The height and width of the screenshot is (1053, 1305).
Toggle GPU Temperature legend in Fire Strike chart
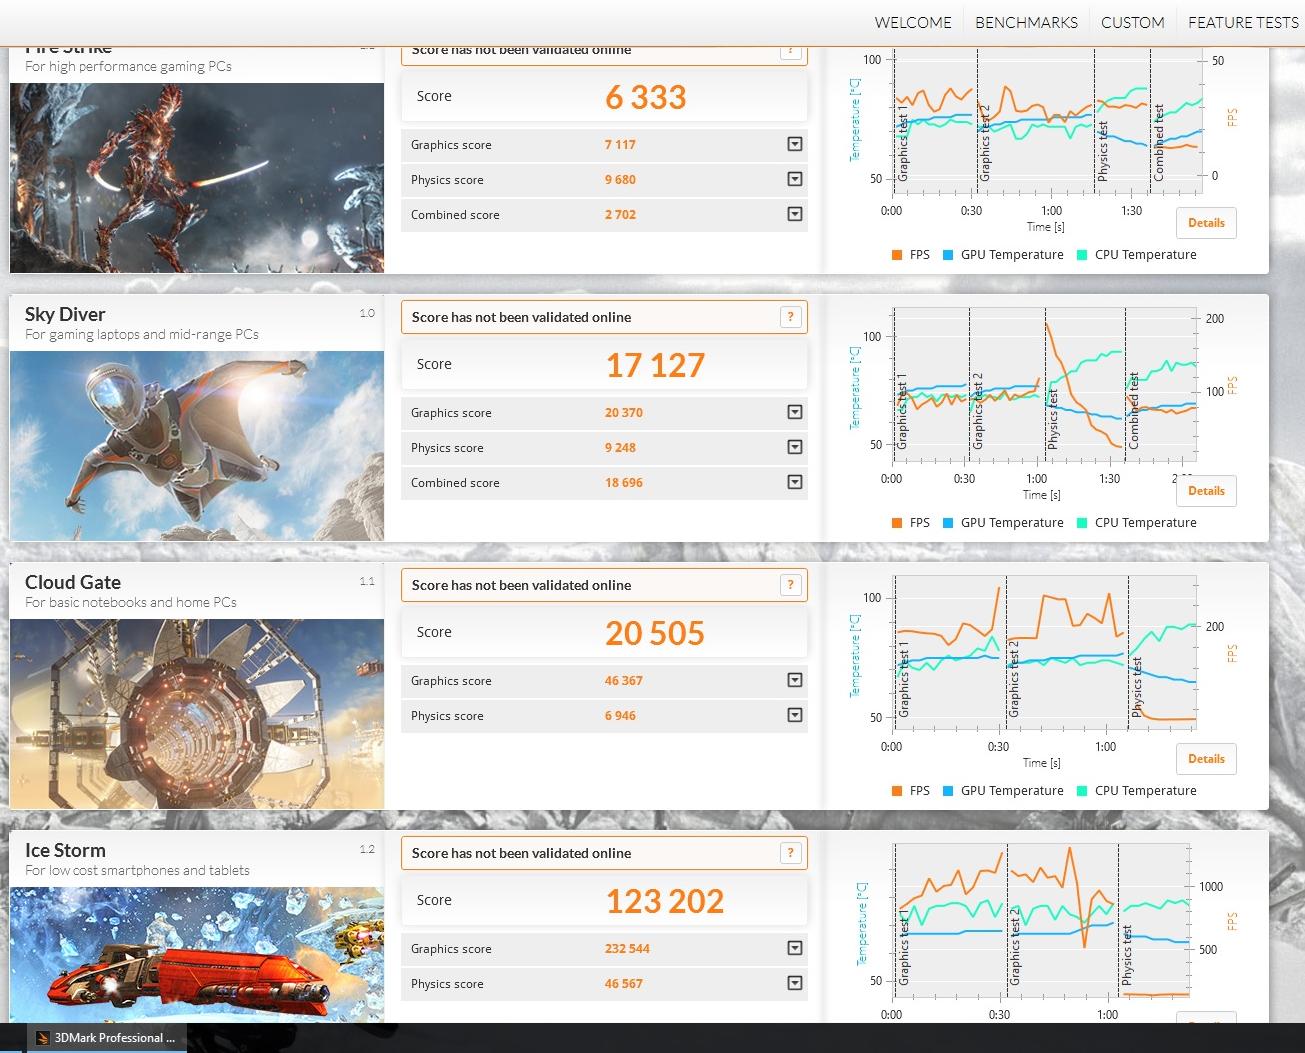(1003, 255)
